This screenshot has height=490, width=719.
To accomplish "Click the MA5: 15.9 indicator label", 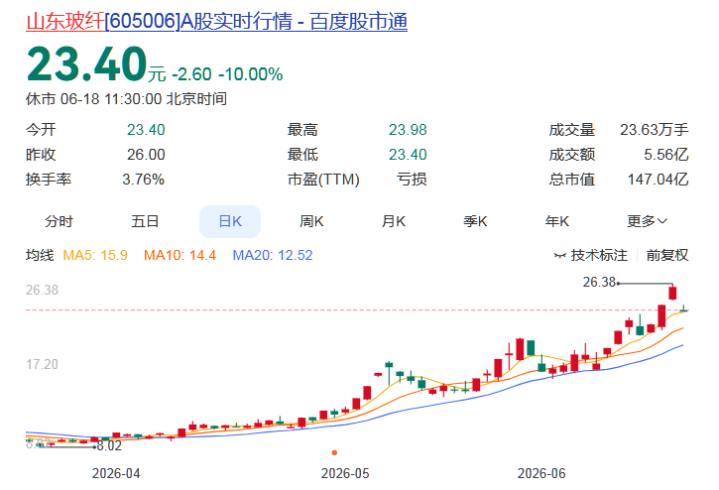I will 95,255.
